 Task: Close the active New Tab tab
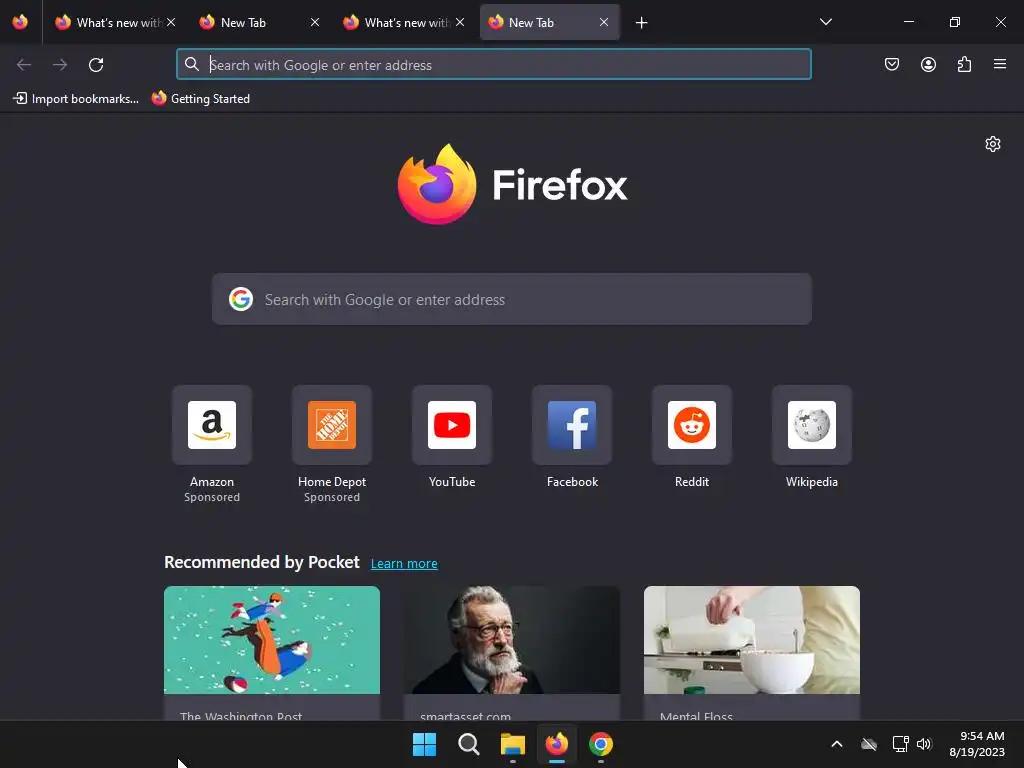604,22
